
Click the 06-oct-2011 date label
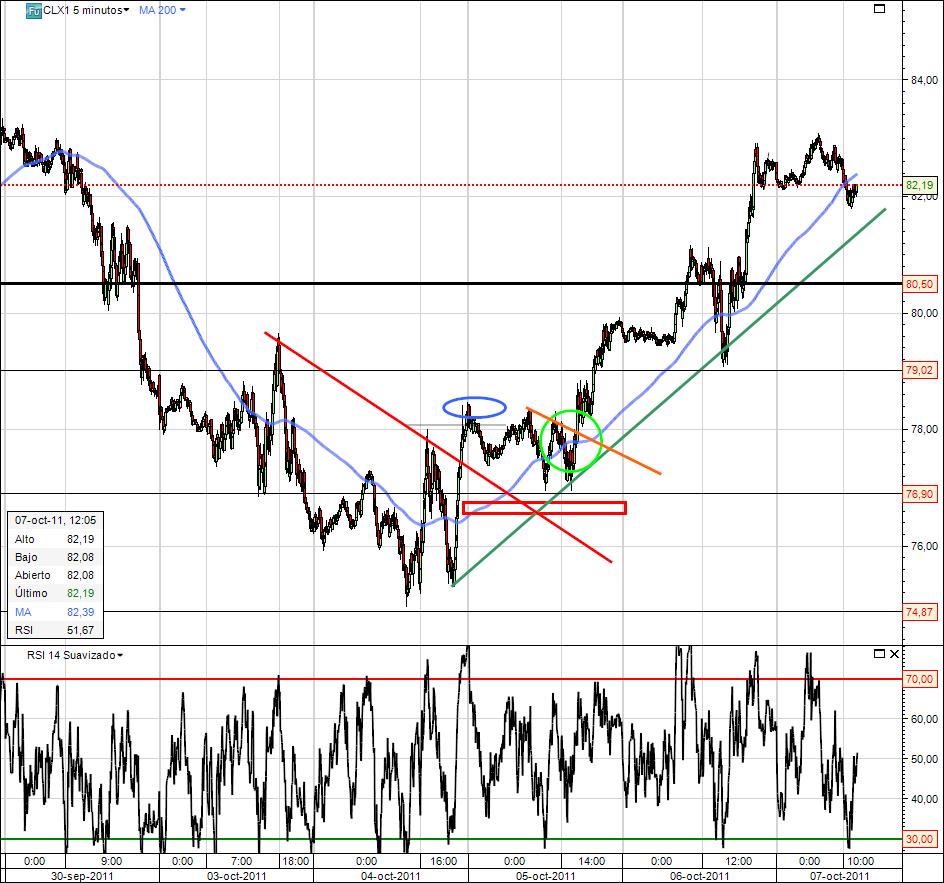pos(699,876)
